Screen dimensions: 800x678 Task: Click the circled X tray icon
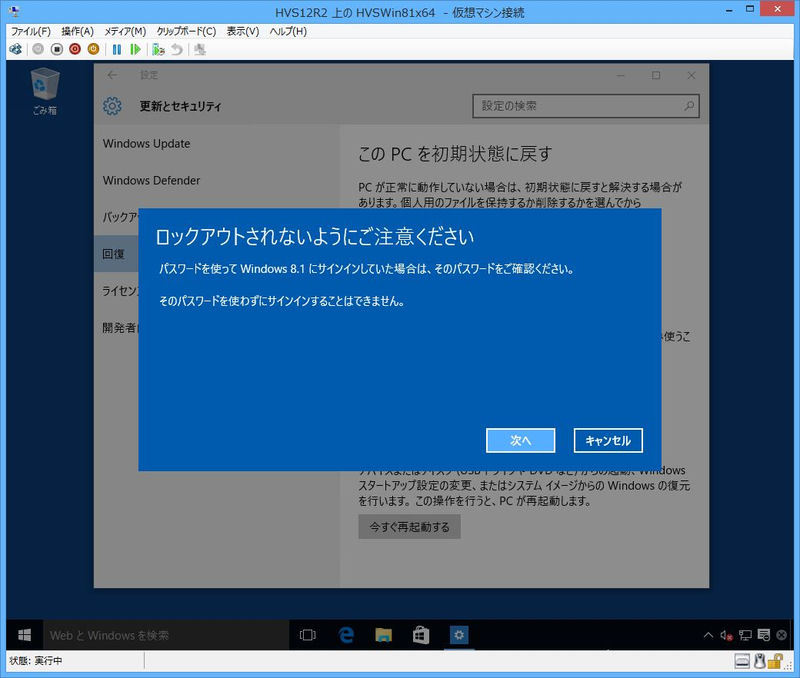point(781,635)
